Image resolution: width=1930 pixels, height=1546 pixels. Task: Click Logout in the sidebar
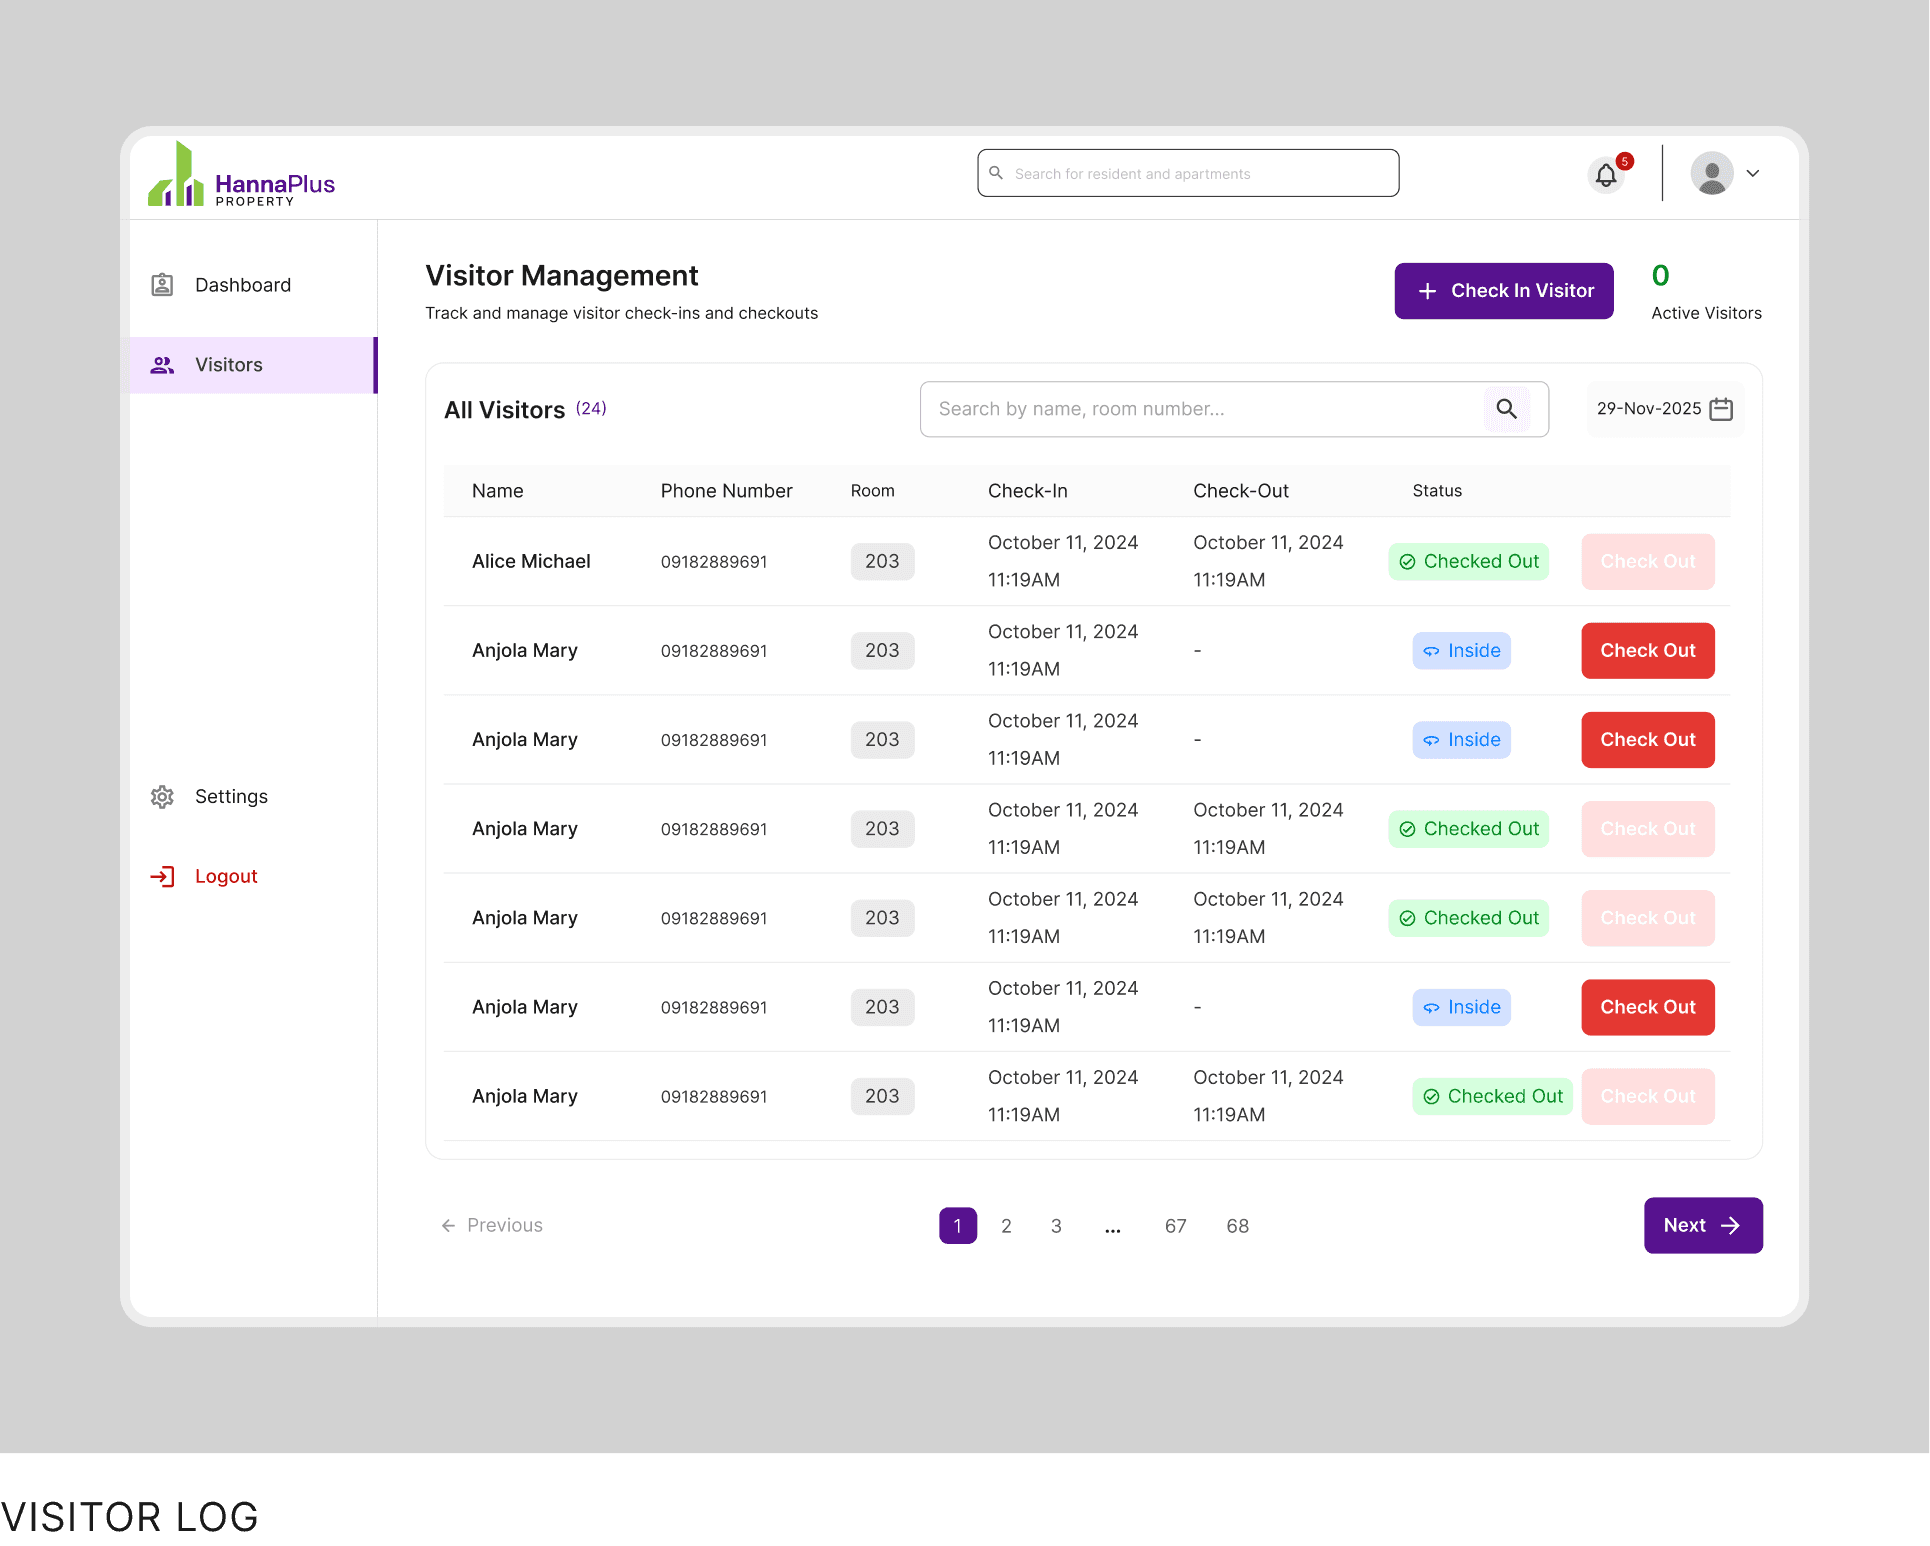tap(226, 877)
